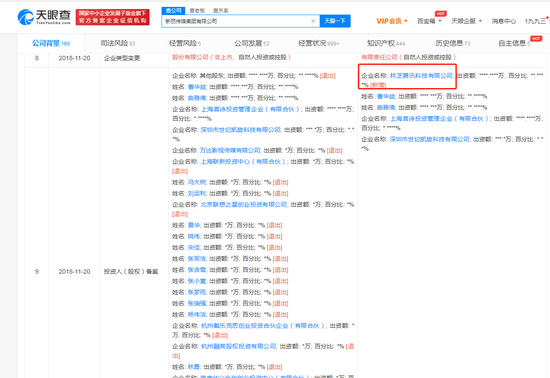The image size is (550, 378).
Task: Open 宋佳 person link
Action: [x=194, y=248]
